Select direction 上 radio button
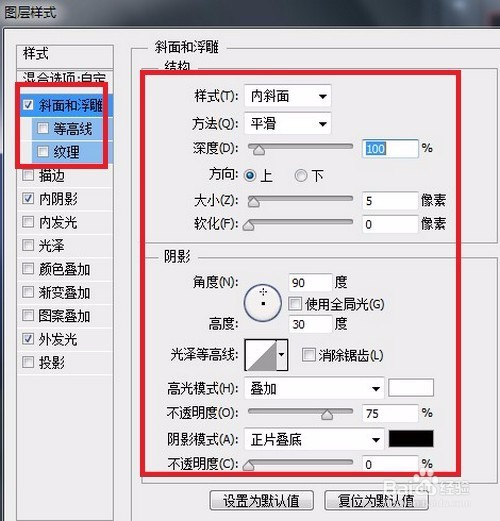 [250, 175]
